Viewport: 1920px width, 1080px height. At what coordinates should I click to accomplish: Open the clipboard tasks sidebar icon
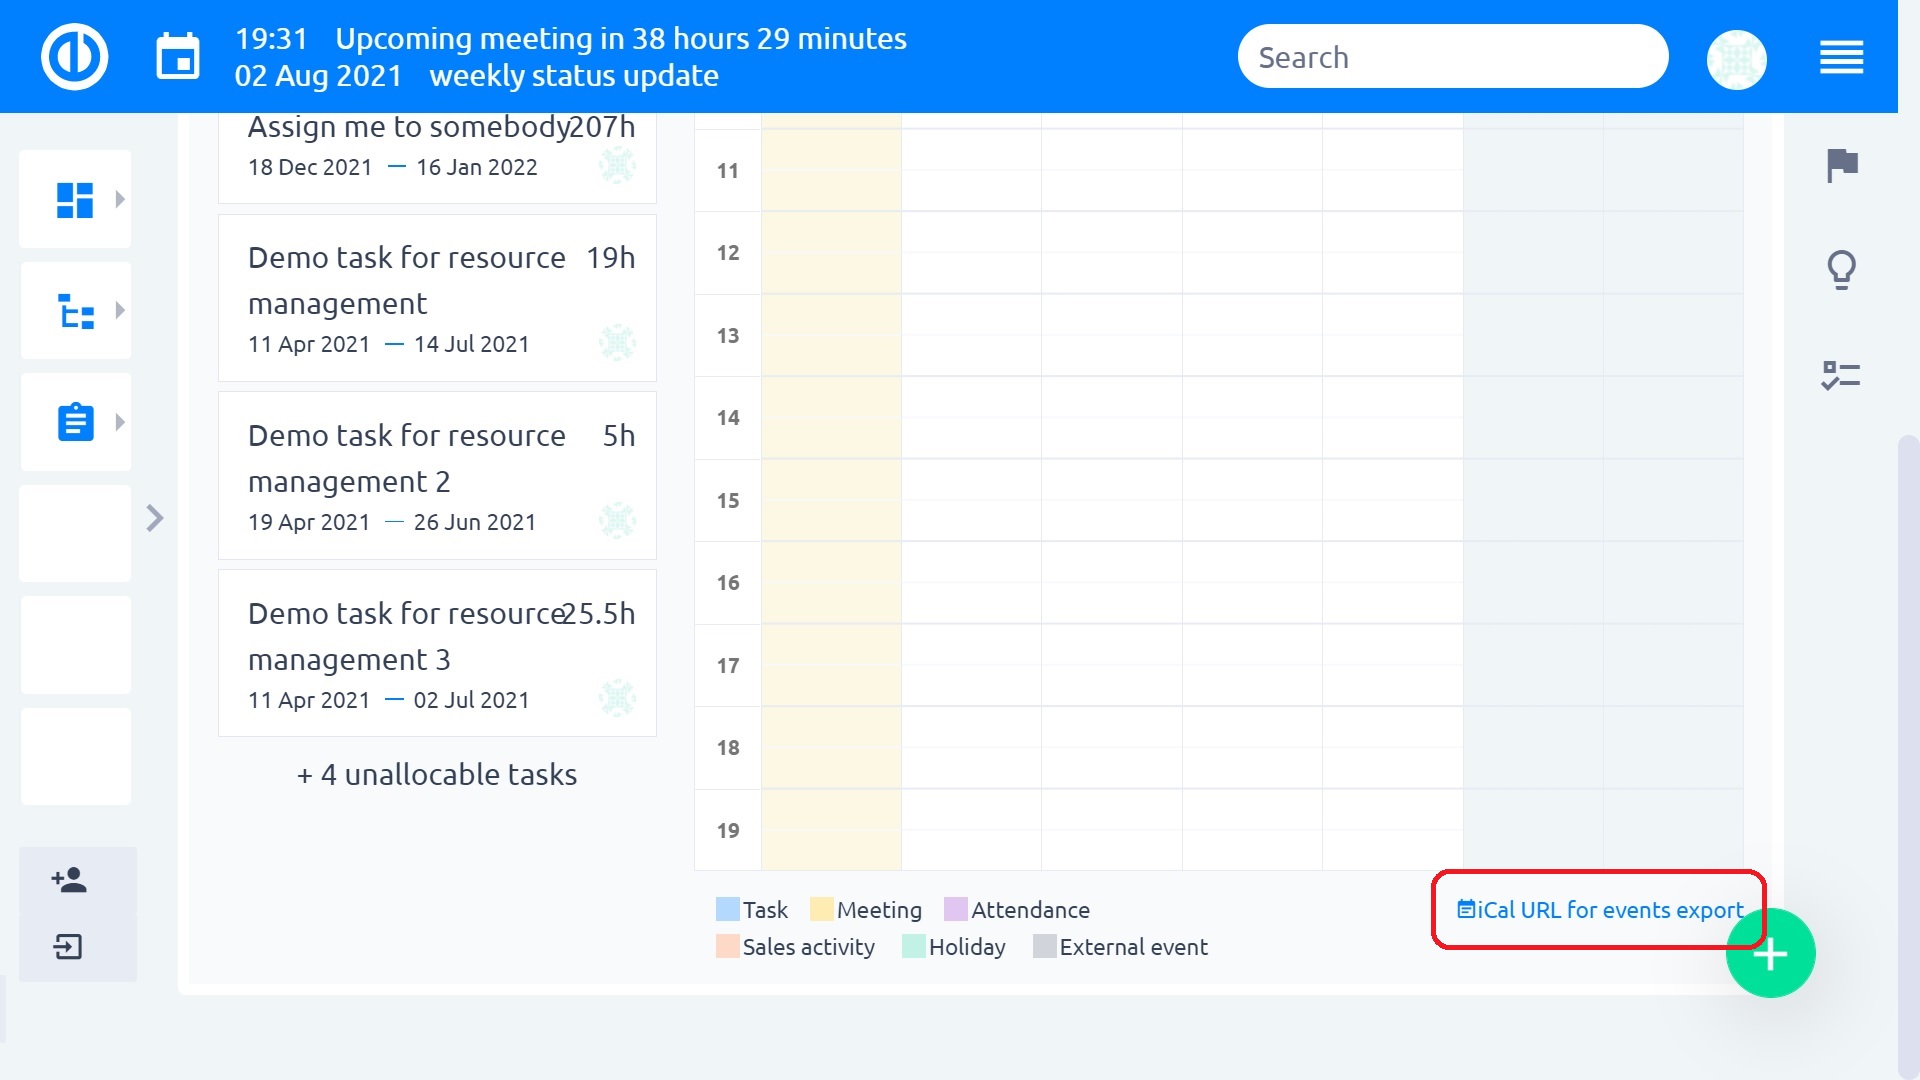coord(76,422)
